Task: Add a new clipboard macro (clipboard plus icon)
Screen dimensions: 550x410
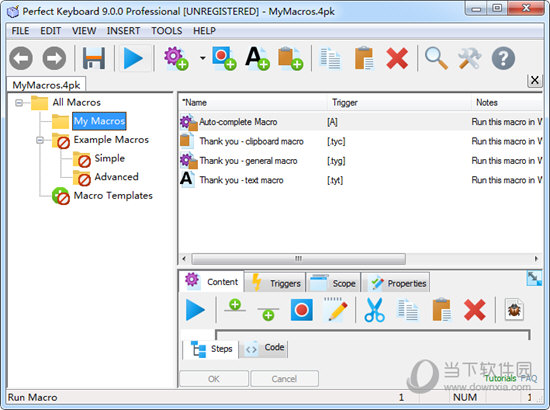Action: [290, 59]
